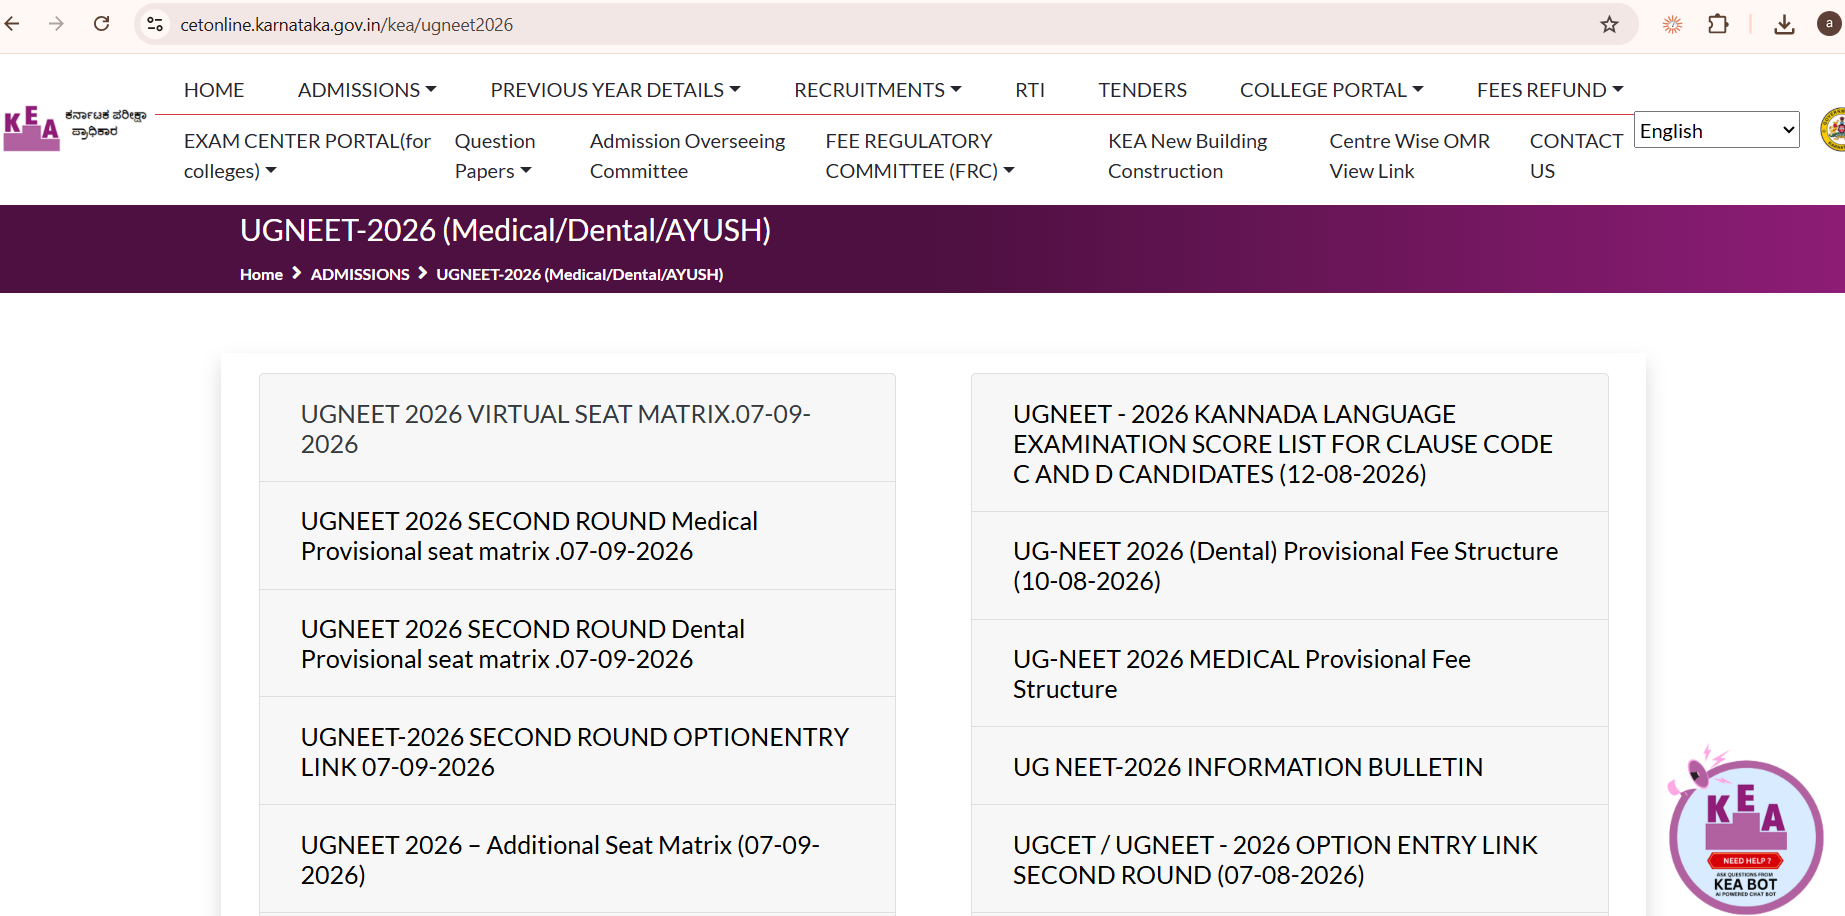Open the extensions puzzle icon
This screenshot has width=1845, height=916.
(1718, 24)
